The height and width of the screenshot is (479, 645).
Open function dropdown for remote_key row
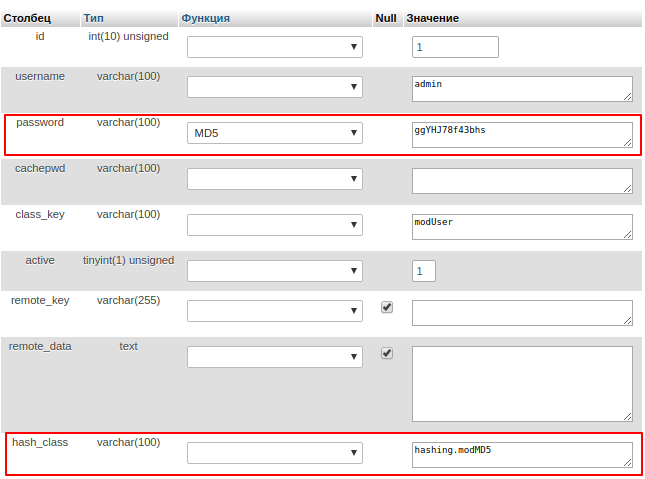click(275, 311)
